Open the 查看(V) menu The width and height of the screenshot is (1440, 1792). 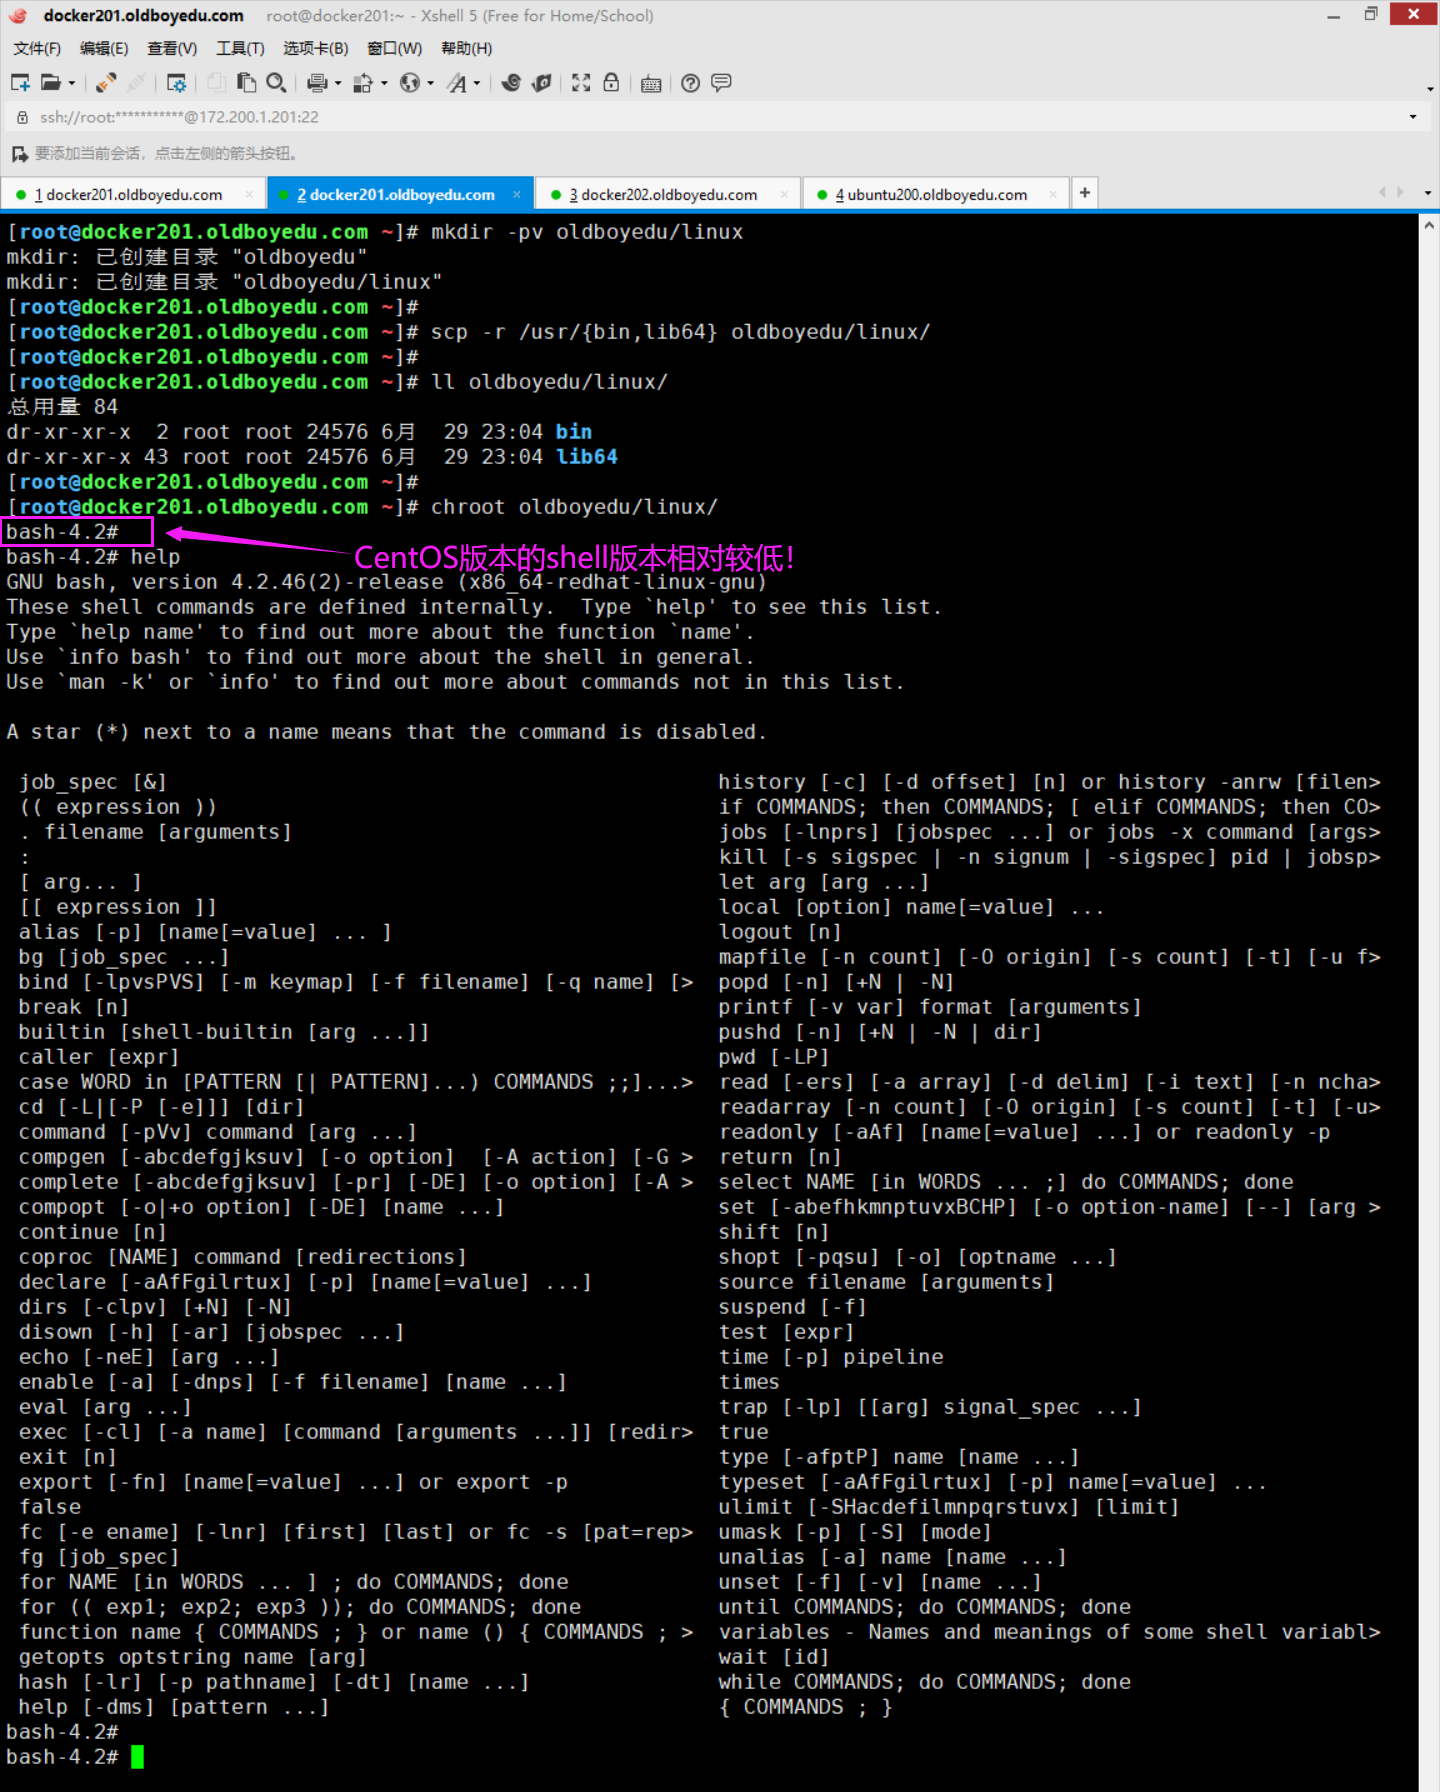(172, 48)
